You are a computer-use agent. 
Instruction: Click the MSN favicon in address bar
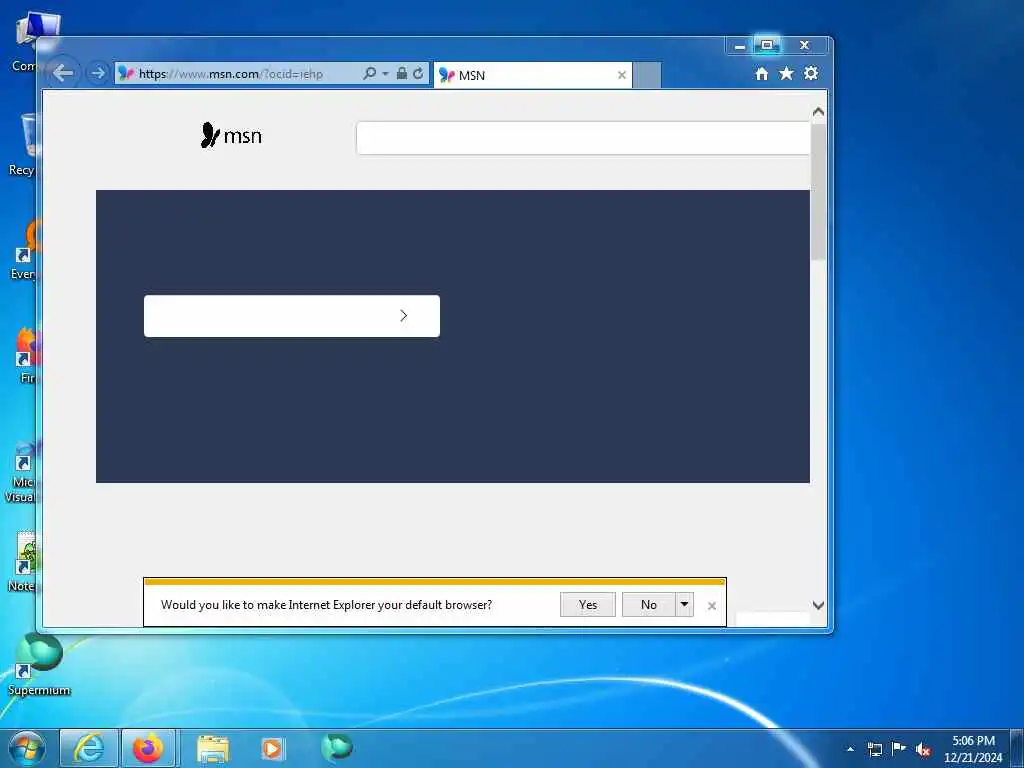[x=126, y=74]
